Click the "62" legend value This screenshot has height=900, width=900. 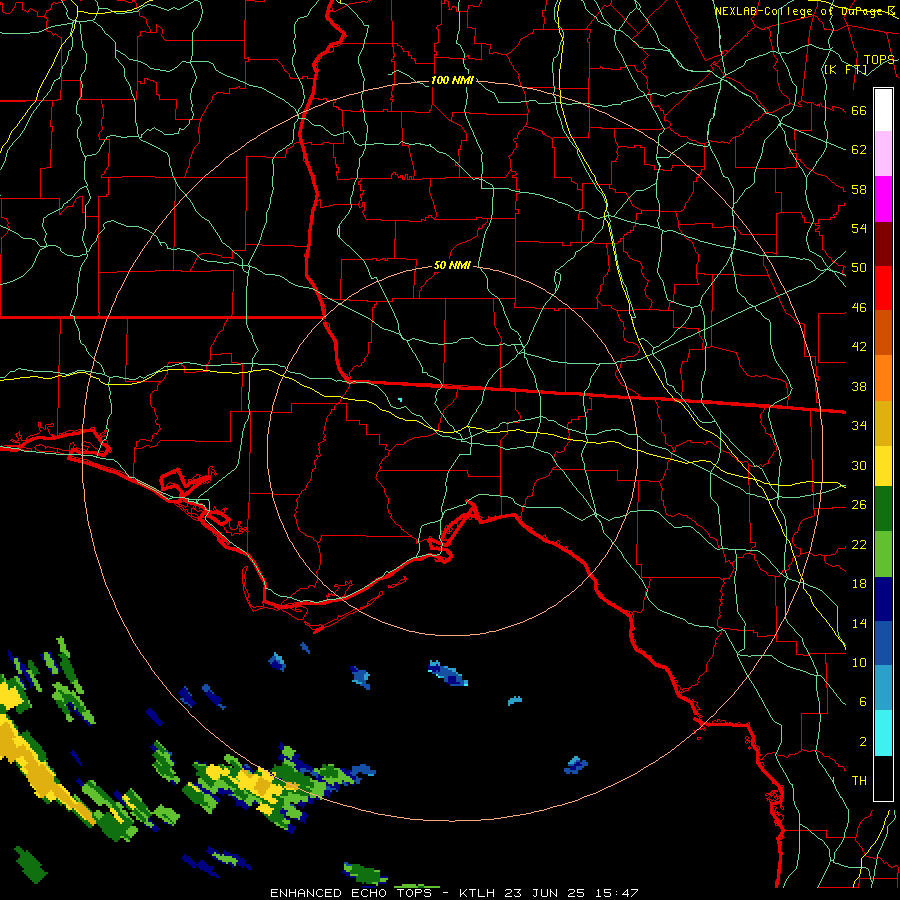(859, 150)
